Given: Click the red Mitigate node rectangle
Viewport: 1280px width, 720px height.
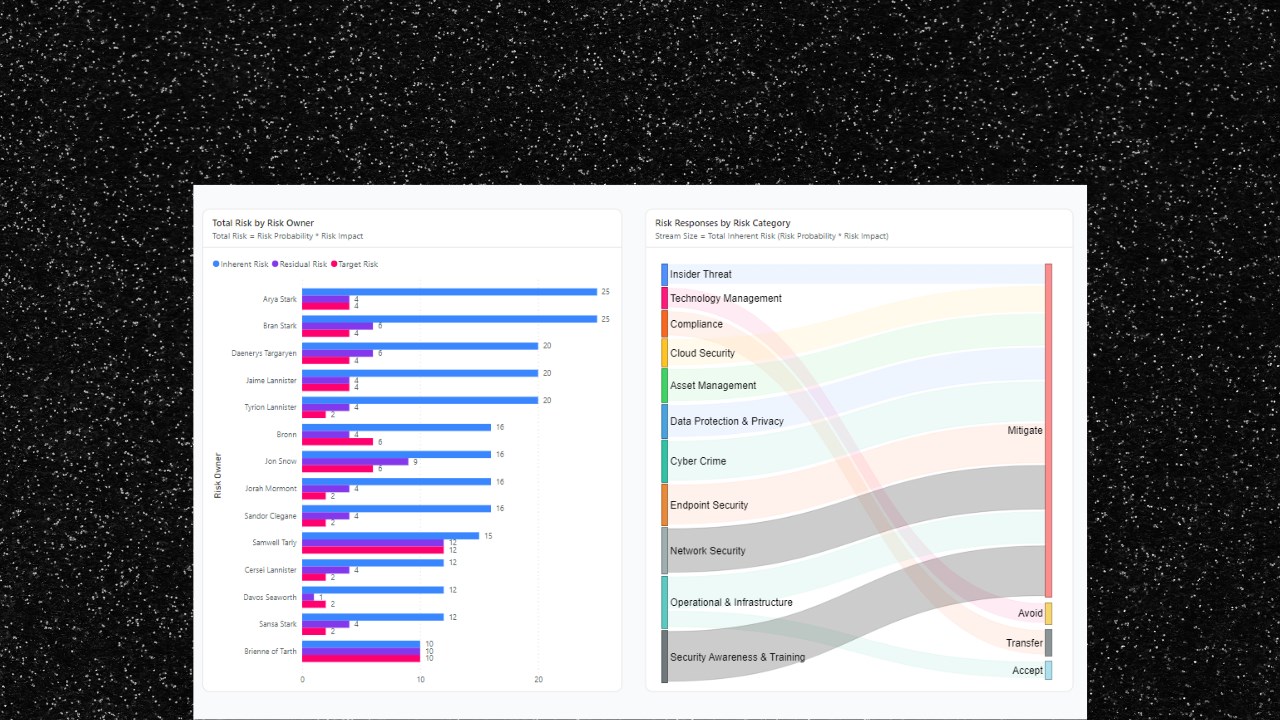Looking at the screenshot, I should pyautogui.click(x=1048, y=430).
